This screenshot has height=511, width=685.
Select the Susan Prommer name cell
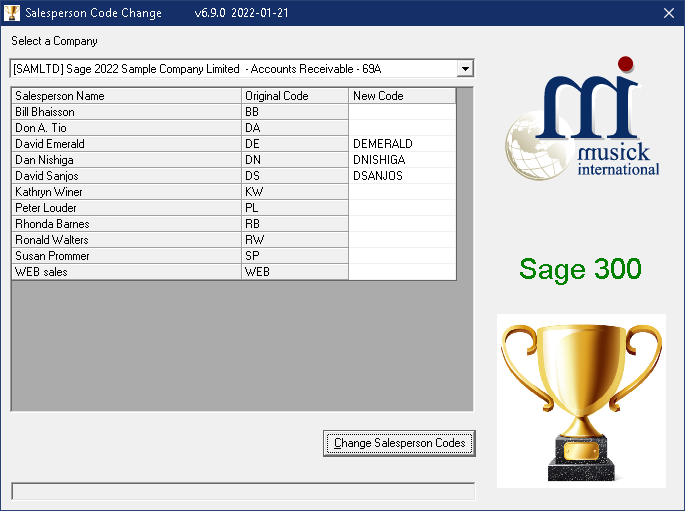127,256
